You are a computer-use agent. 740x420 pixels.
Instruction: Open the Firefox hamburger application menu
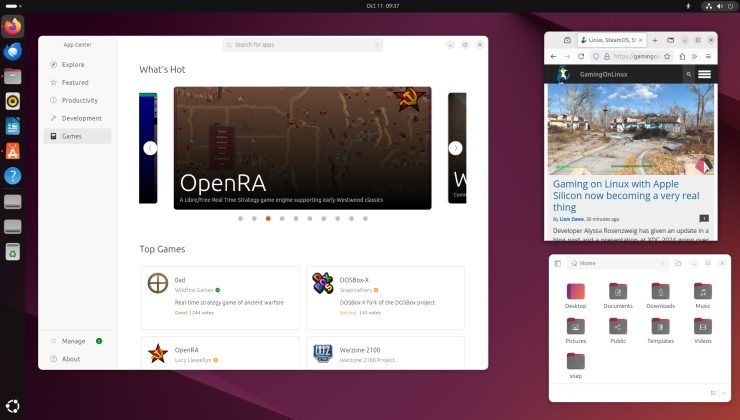pos(708,57)
